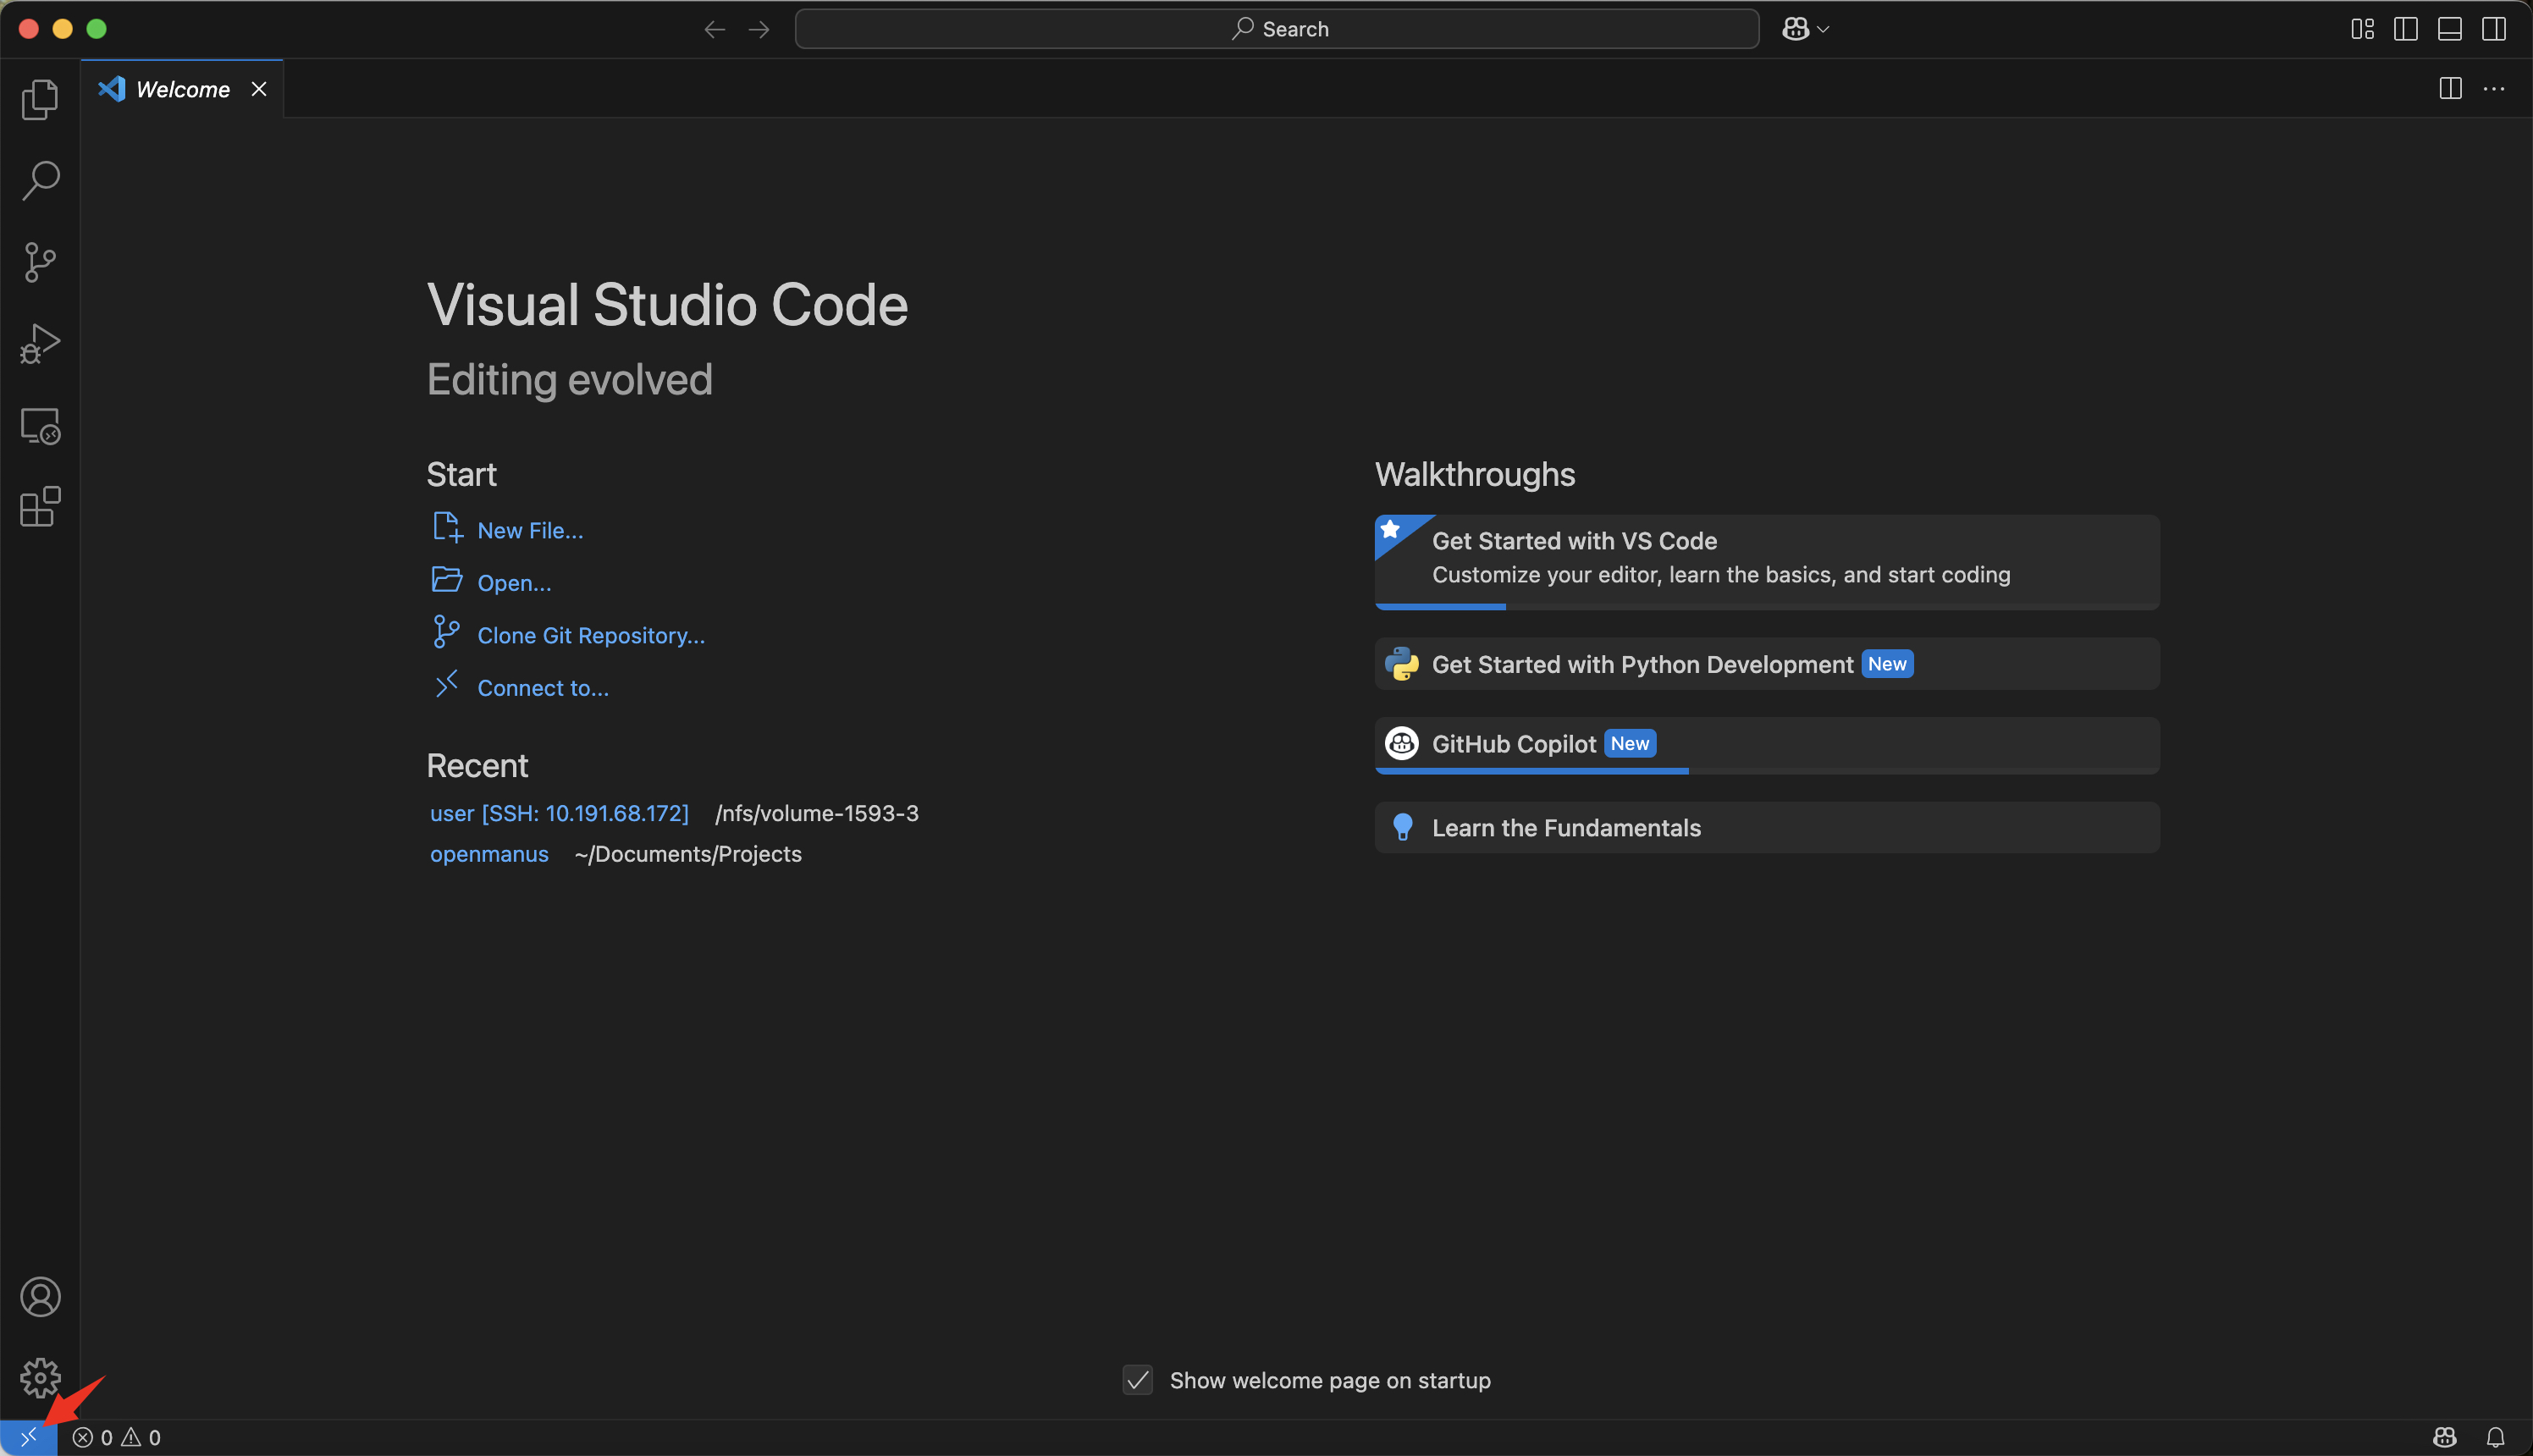Open the notifications bell
Viewport: 2533px width, 1456px height.
(x=2495, y=1437)
